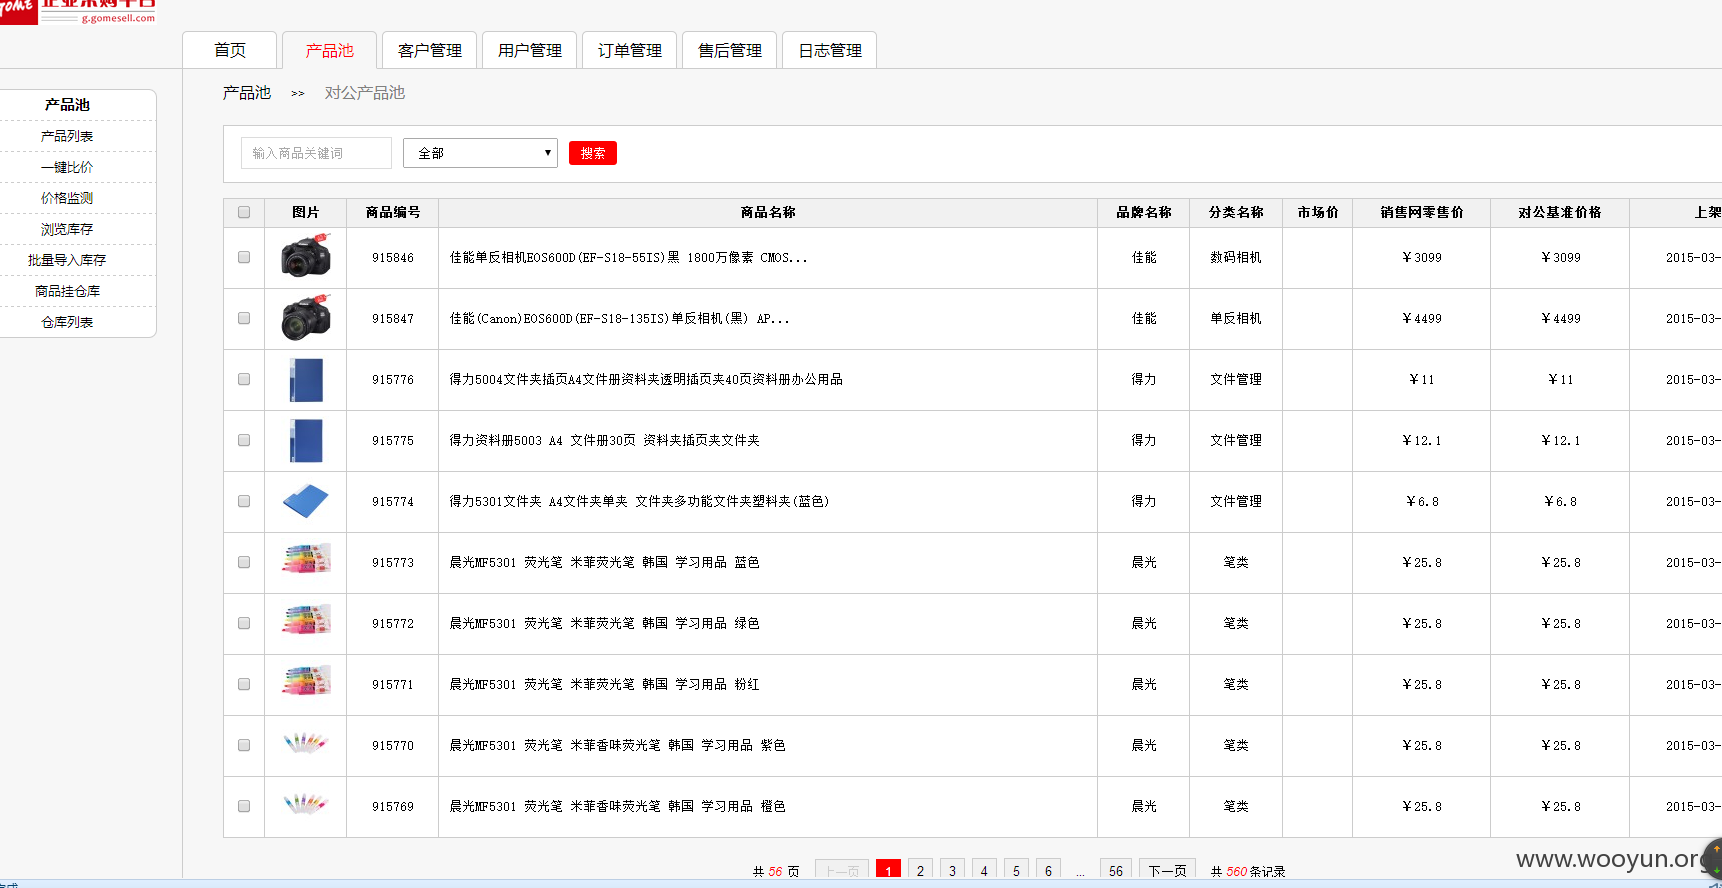Click the g.gomesell.com site logo
This screenshot has width=1722, height=888.
[78, 12]
